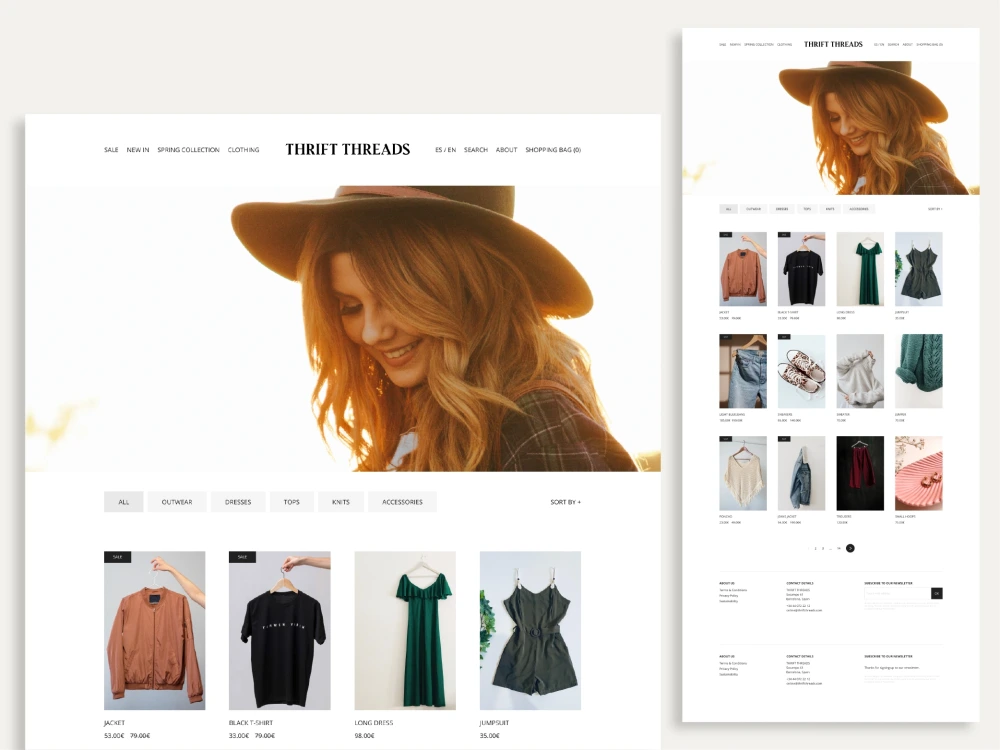
Task: Select TOPS filter tab on large page
Action: pyautogui.click(x=291, y=502)
